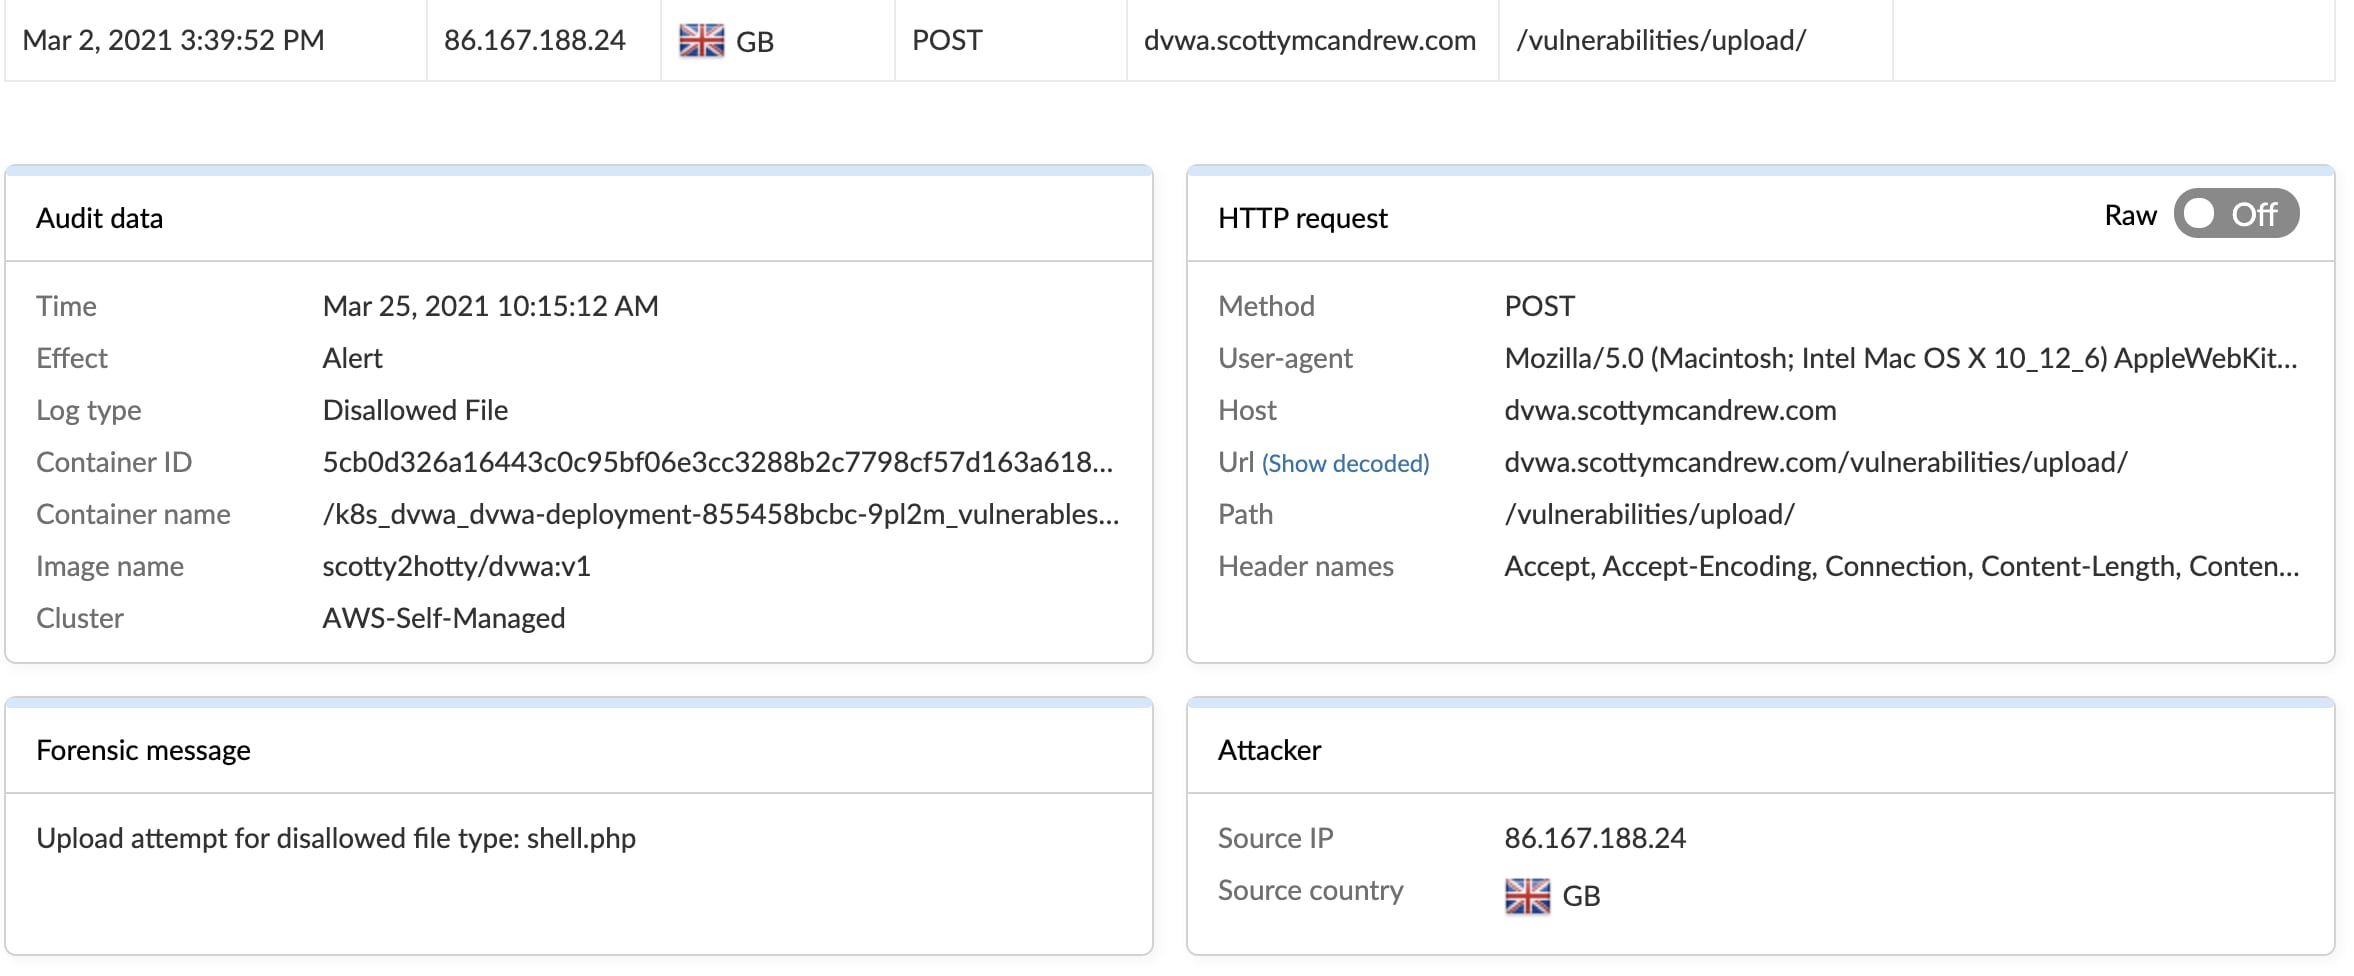Click the User-agent label
2354x976 pixels.
[x=1285, y=358]
